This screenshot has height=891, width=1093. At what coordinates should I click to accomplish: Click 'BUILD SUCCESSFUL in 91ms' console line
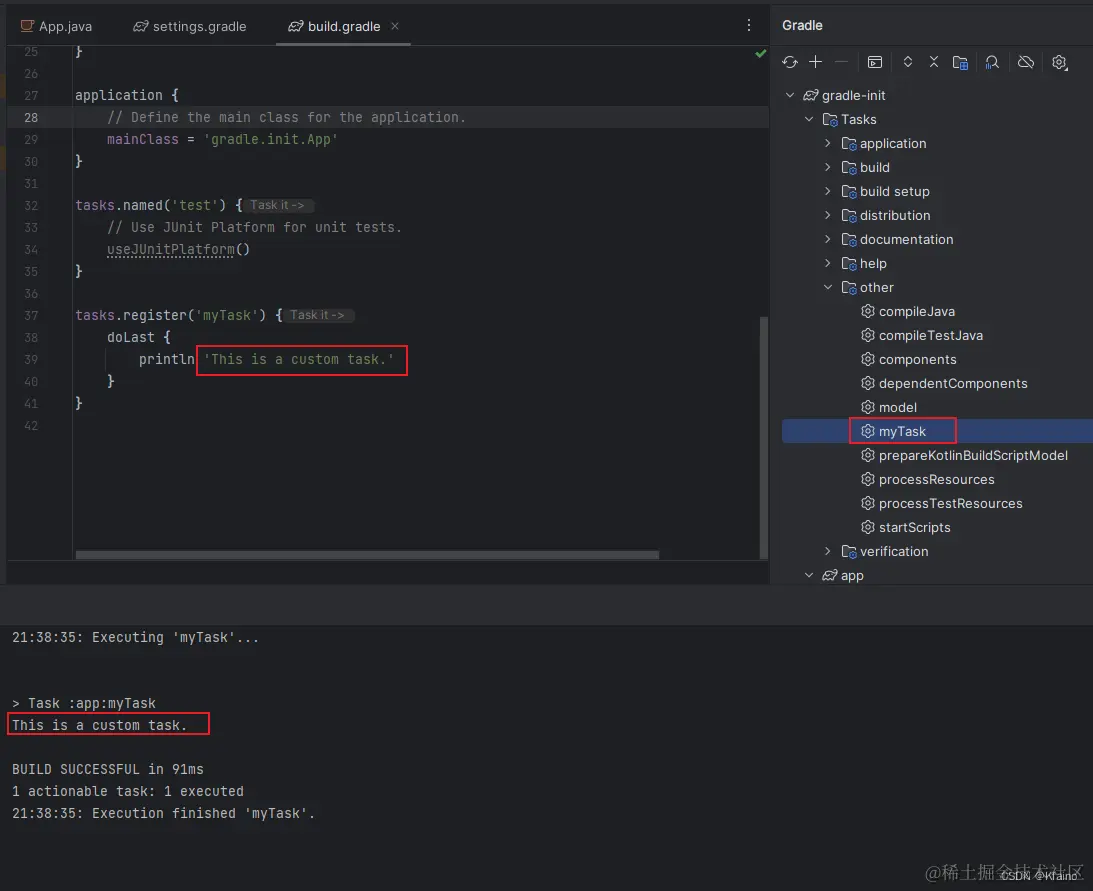click(107, 769)
